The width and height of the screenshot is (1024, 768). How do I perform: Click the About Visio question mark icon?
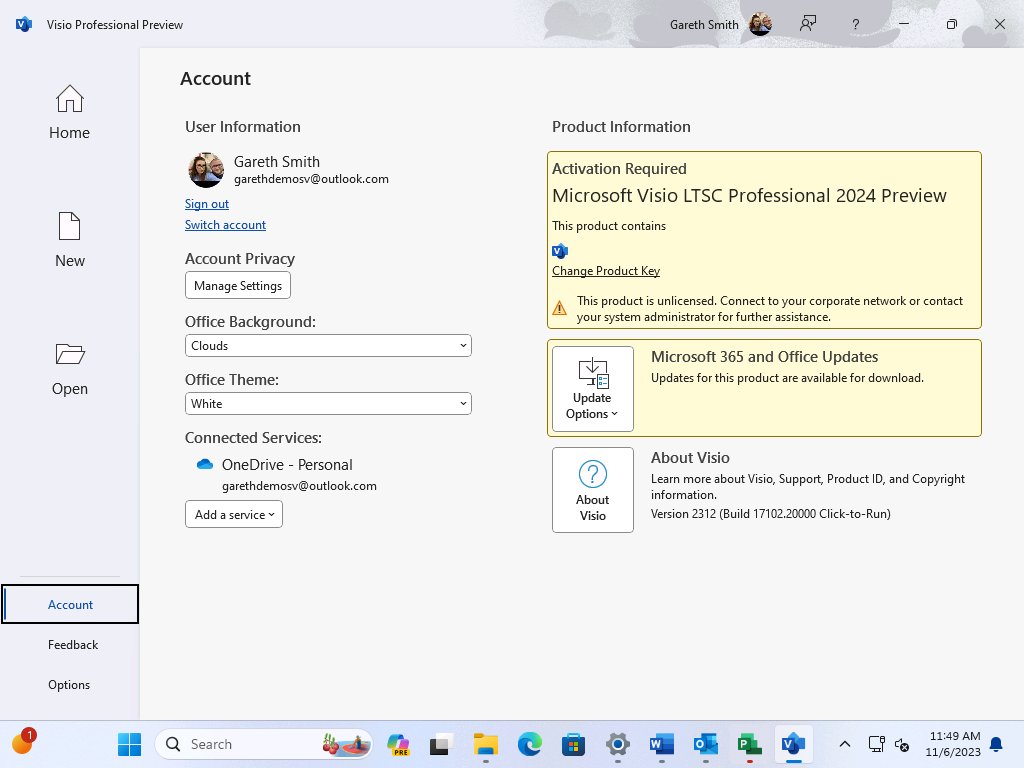[592, 475]
